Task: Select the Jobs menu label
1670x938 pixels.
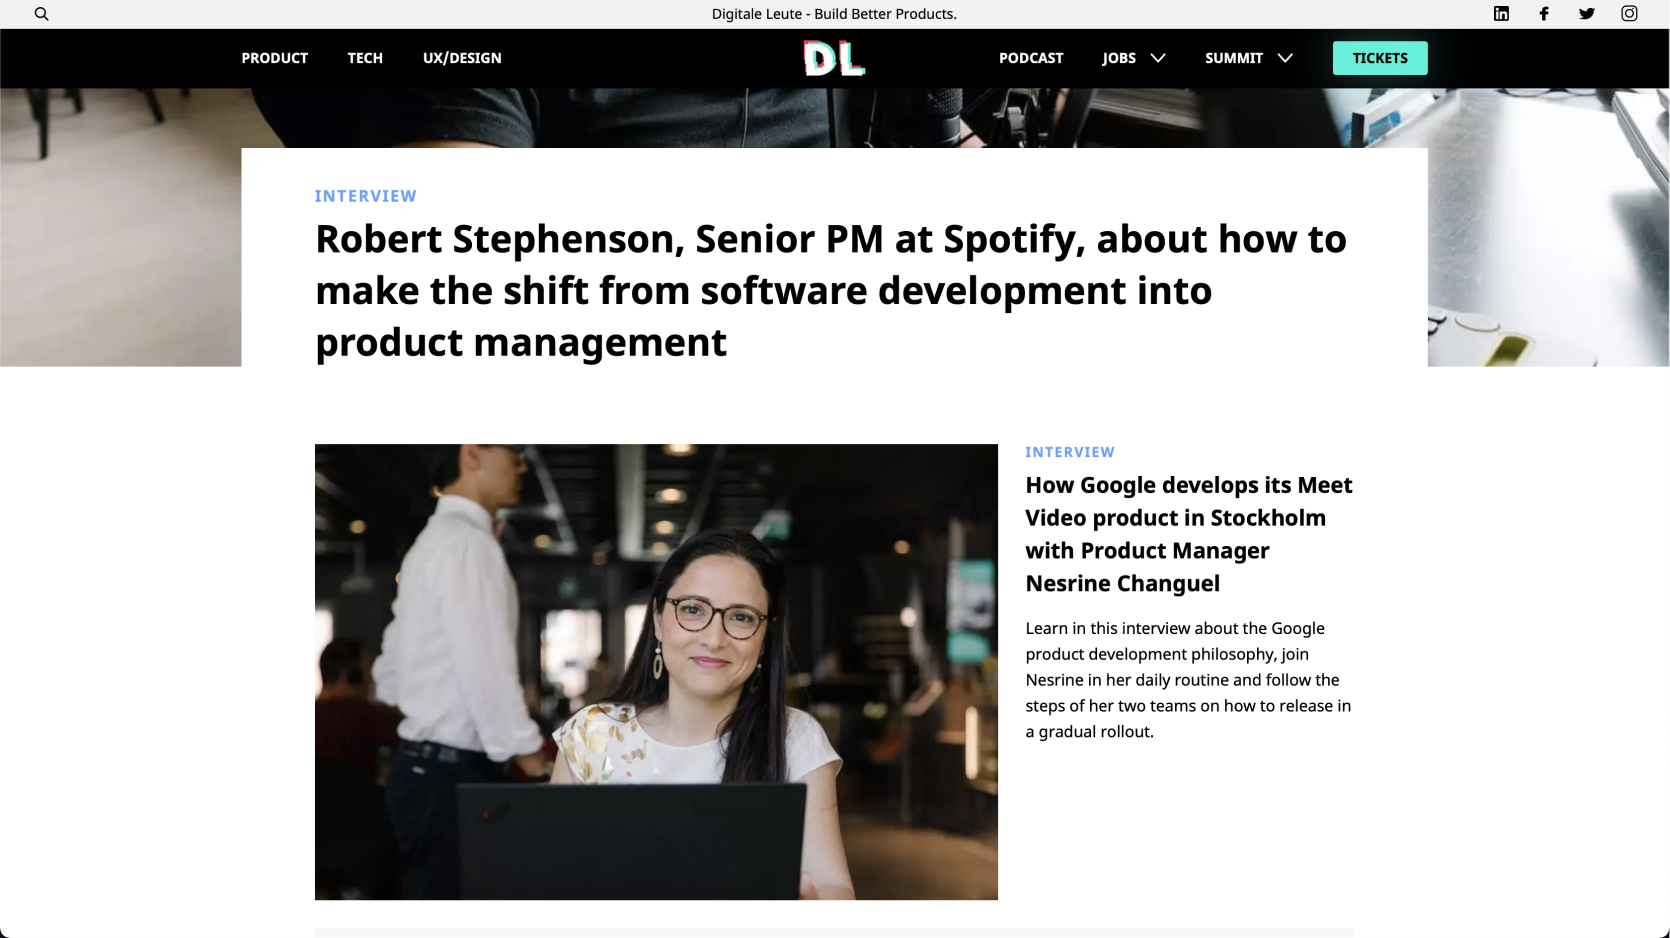Action: (1119, 58)
